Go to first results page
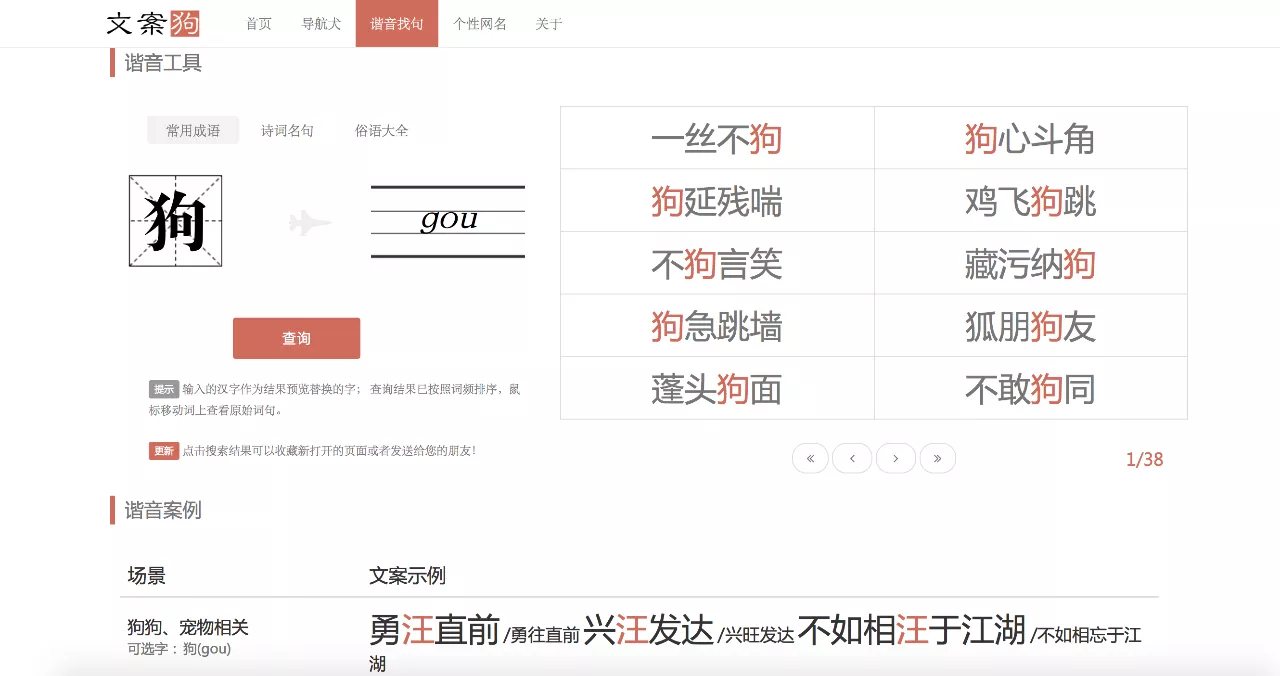Viewport: 1280px width, 676px height. 810,458
